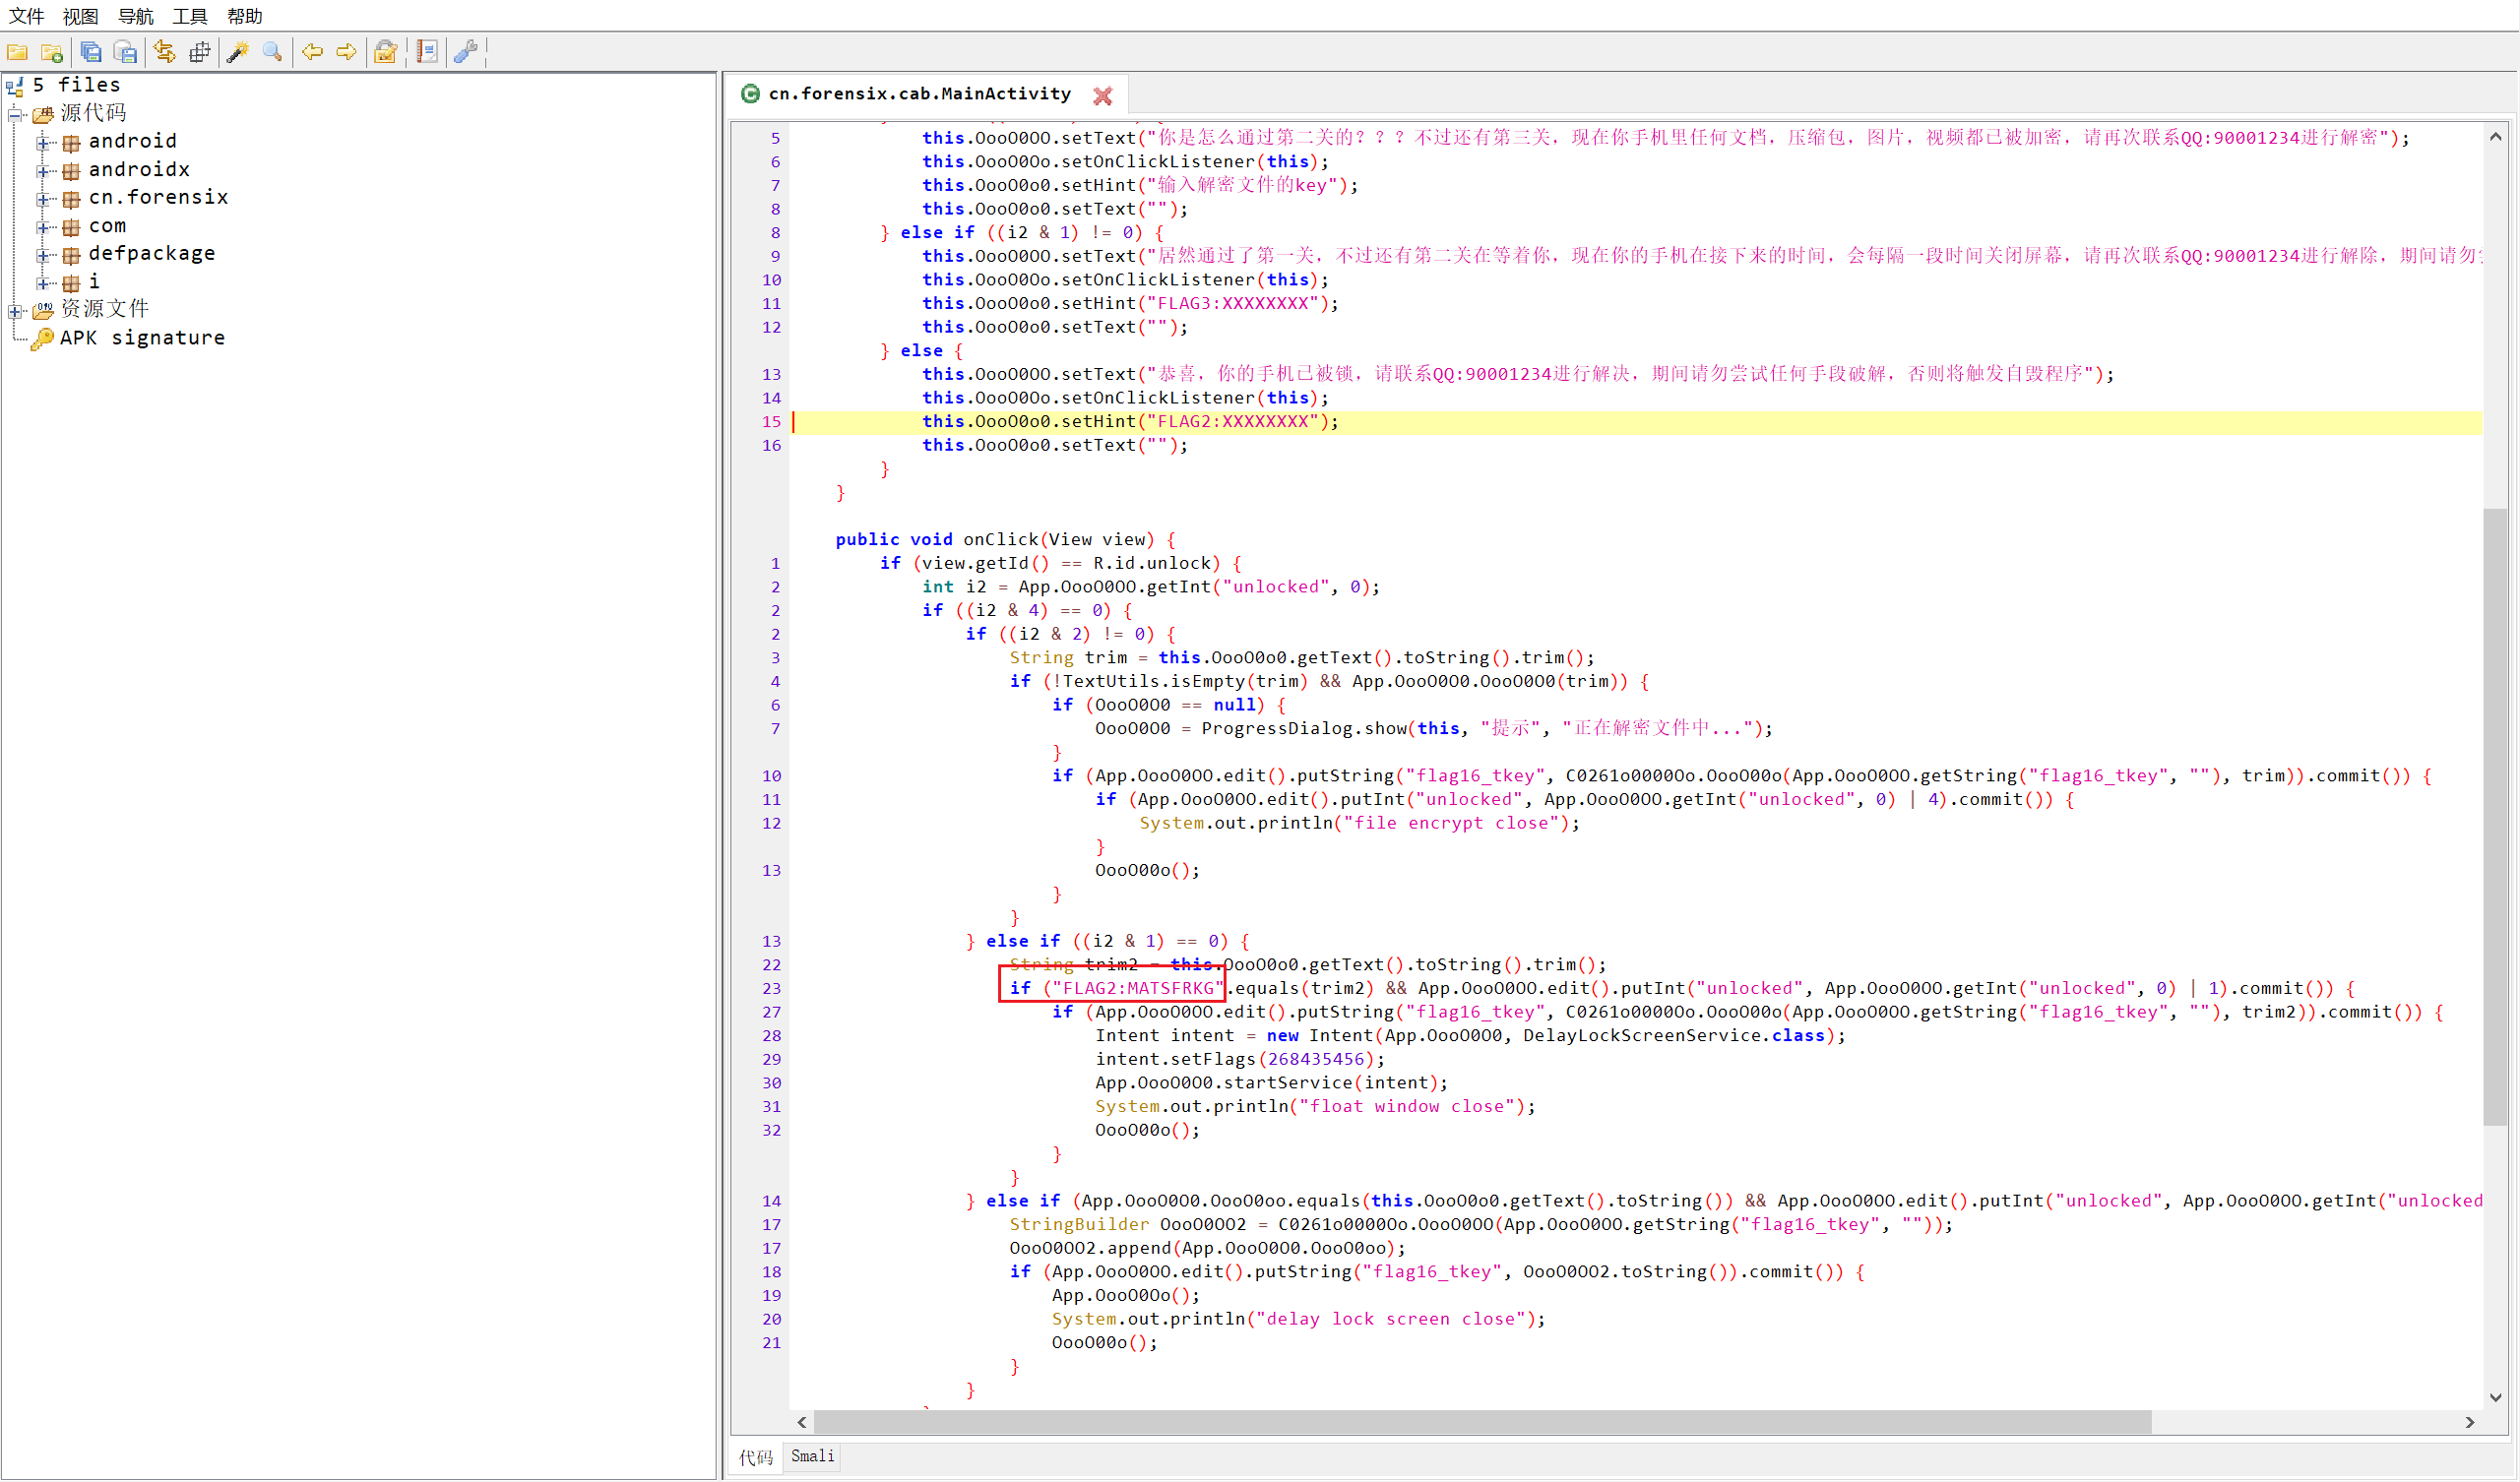Click the Open file folder icon
2520x1482 pixels.
pyautogui.click(x=17, y=52)
